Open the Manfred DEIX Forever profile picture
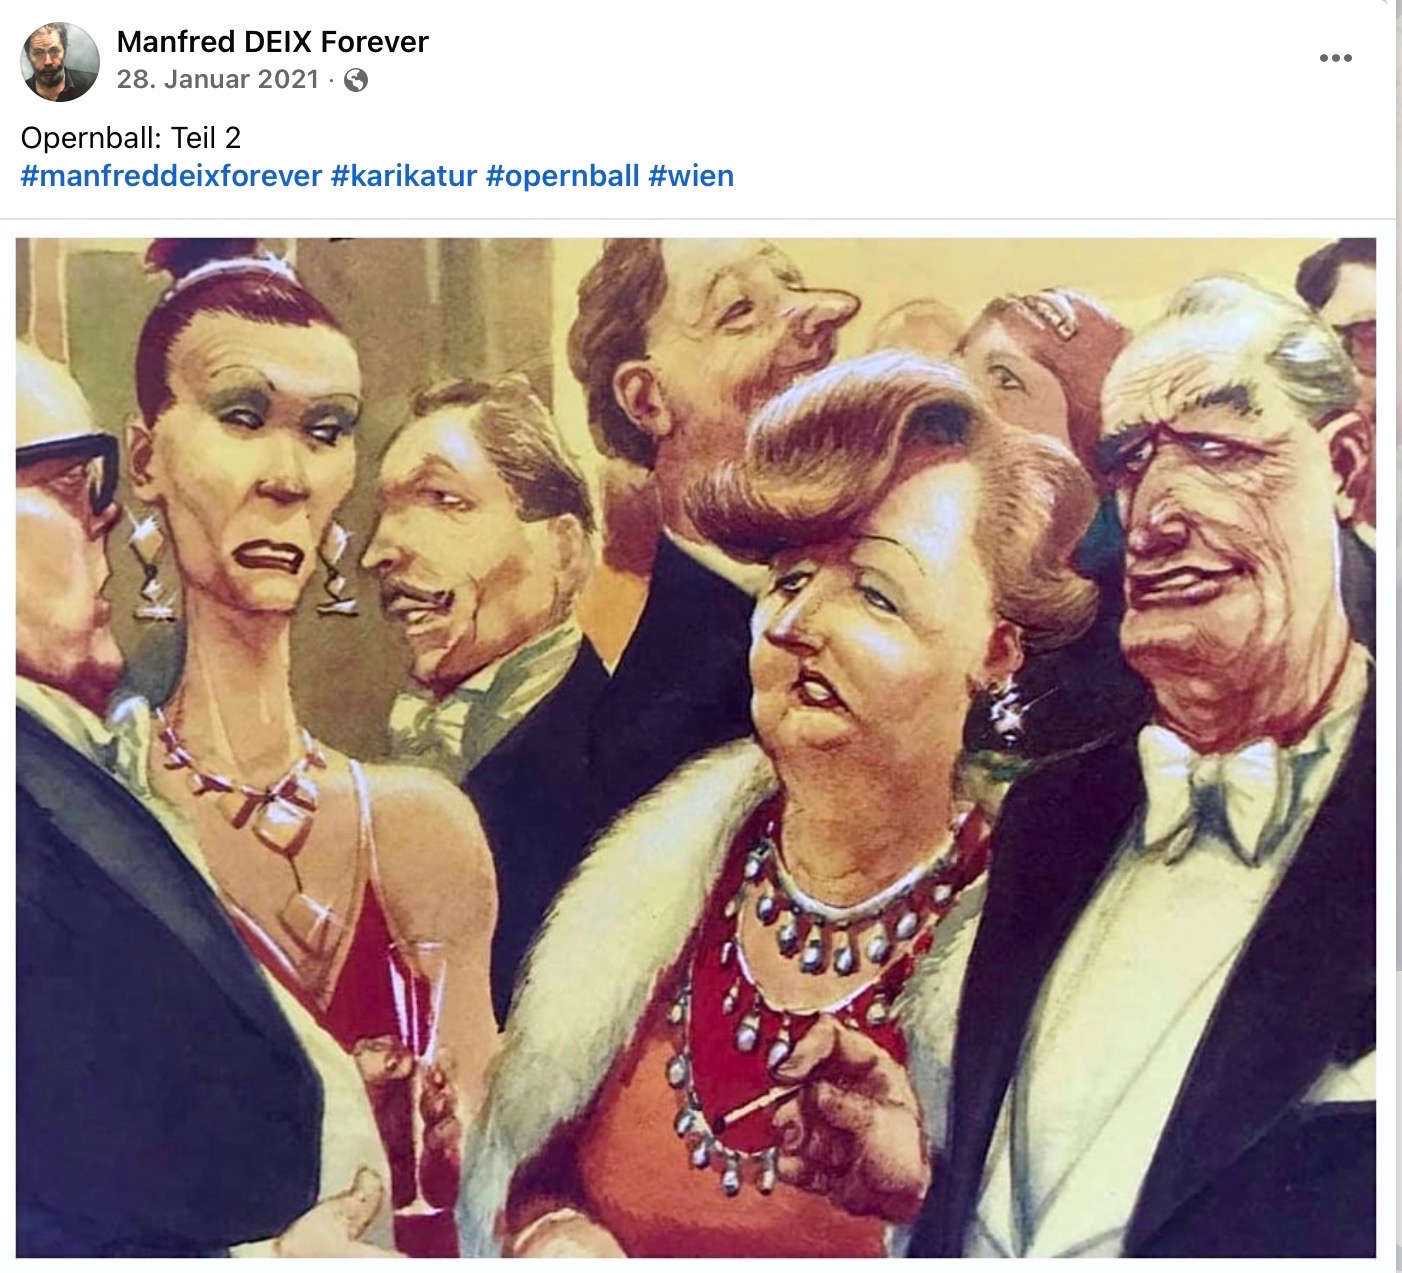 [60, 61]
